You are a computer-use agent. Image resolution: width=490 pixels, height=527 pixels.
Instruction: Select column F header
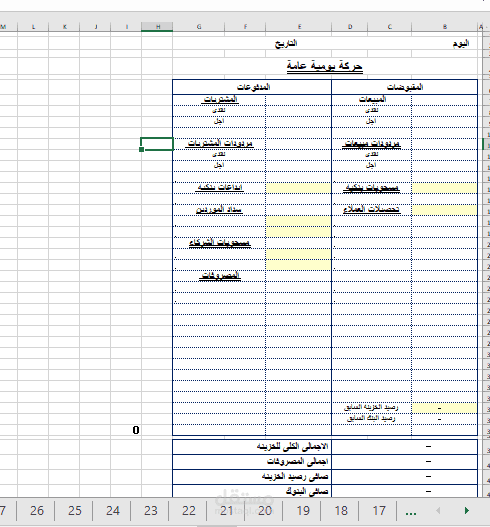click(245, 27)
